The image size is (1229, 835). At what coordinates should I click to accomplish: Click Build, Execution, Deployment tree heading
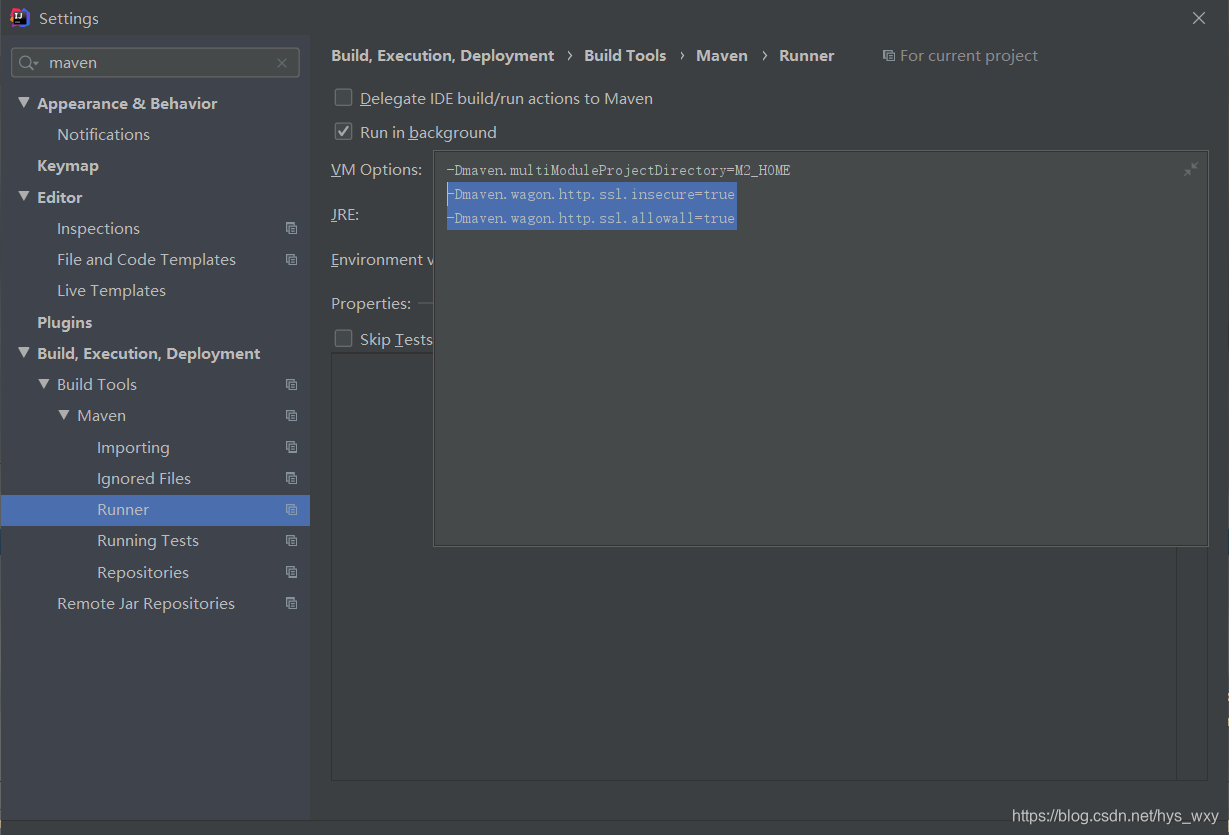point(148,354)
